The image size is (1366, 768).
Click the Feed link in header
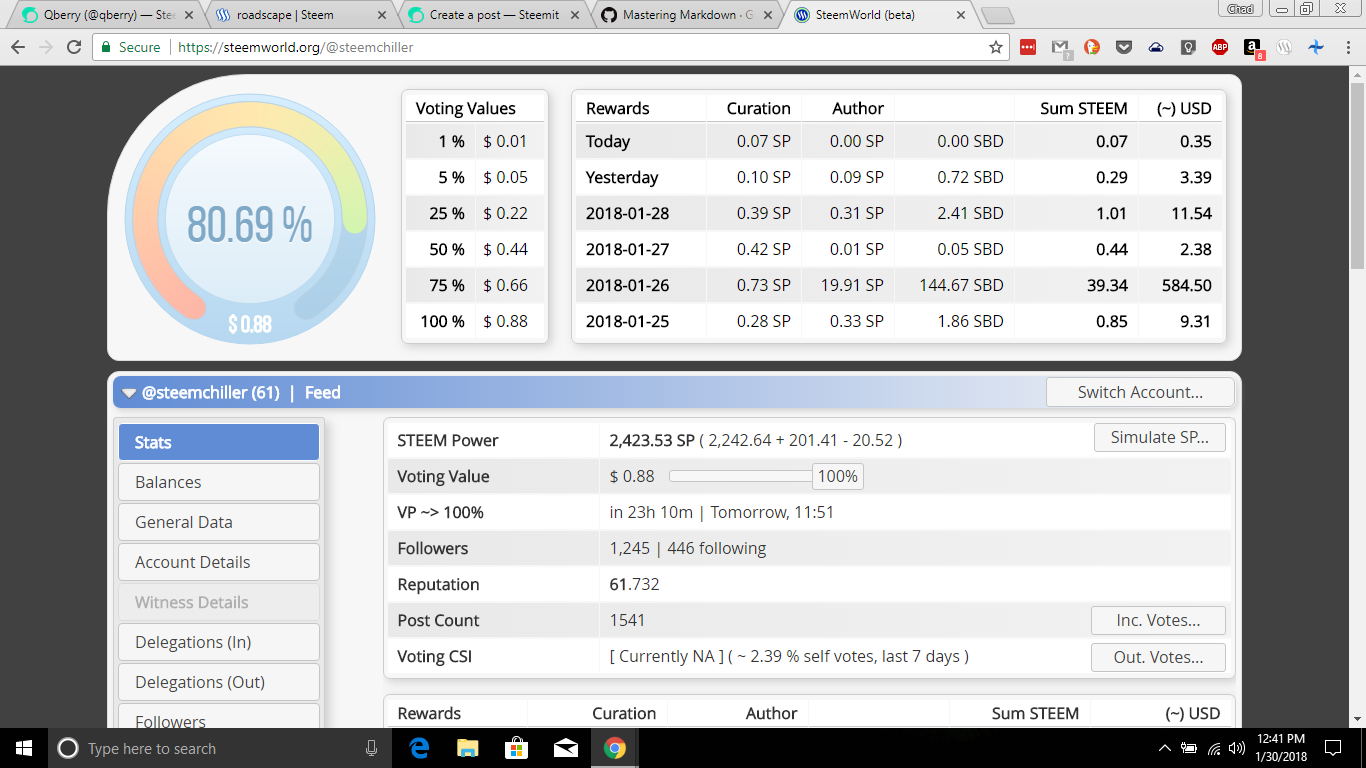(322, 393)
